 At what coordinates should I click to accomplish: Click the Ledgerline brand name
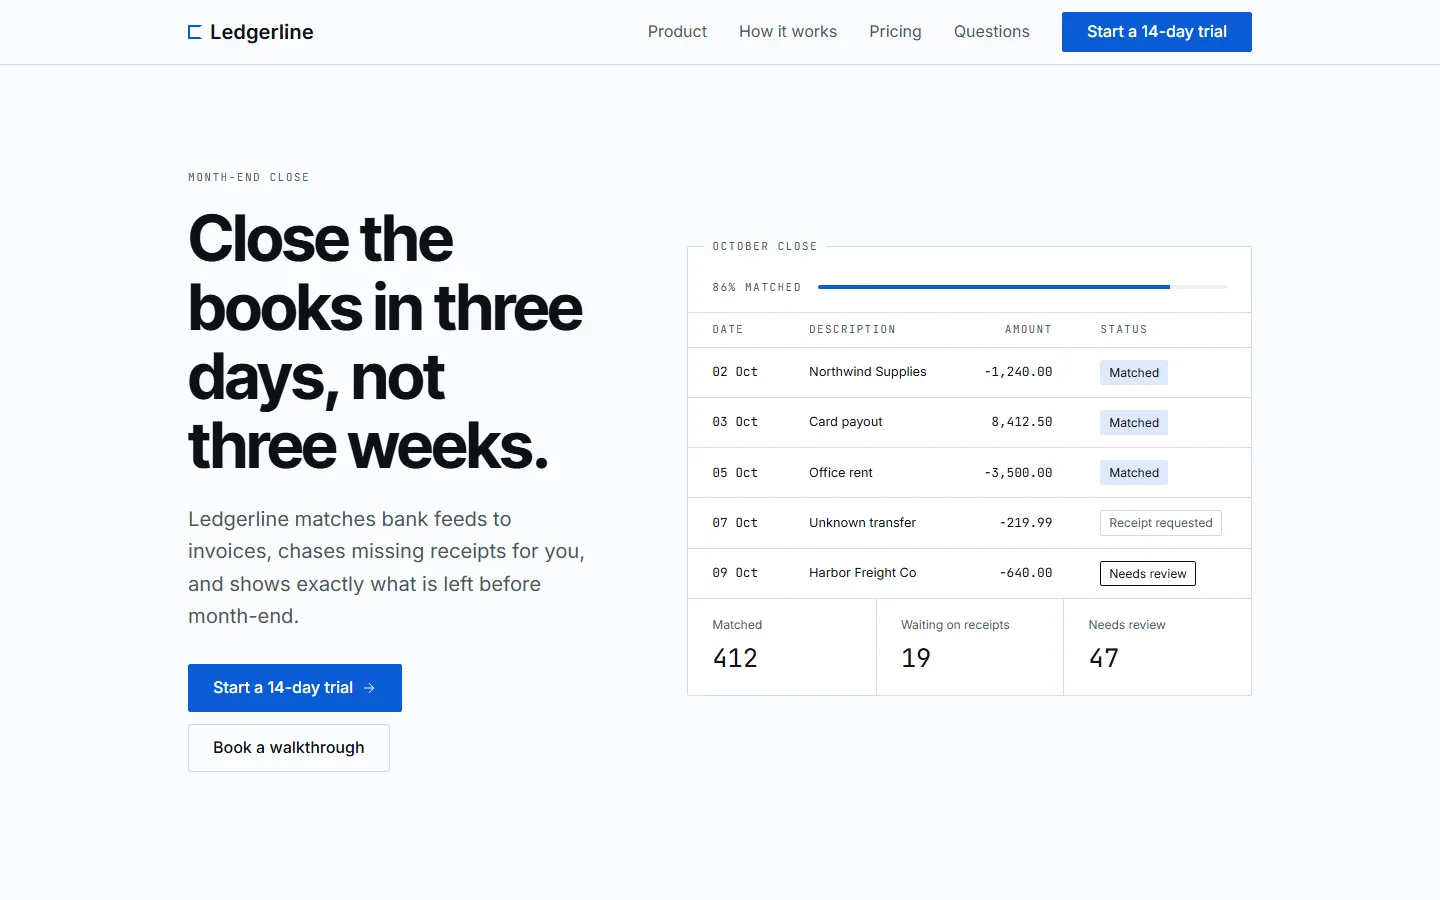pyautogui.click(x=262, y=32)
